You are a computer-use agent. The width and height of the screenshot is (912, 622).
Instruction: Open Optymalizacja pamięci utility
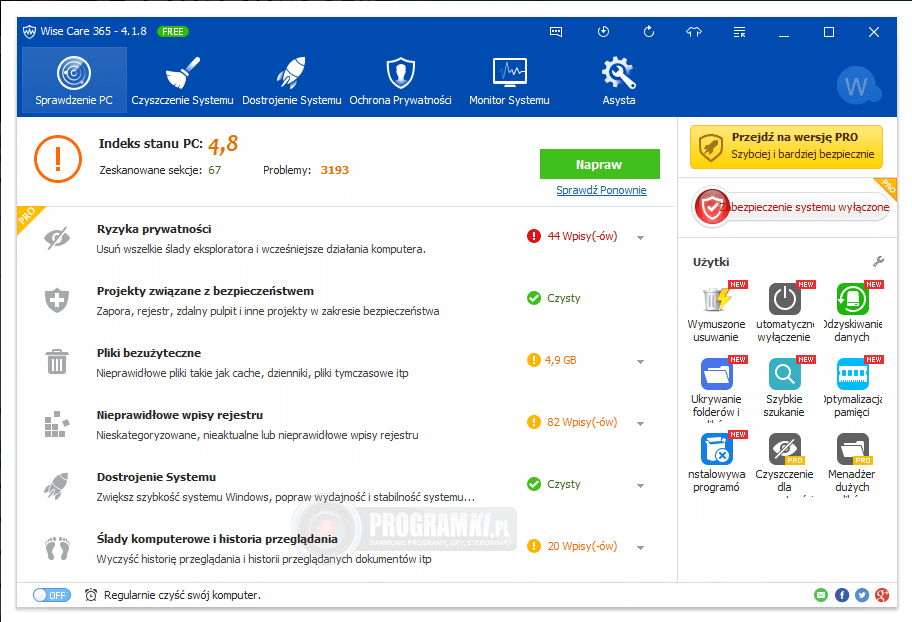pyautogui.click(x=852, y=388)
